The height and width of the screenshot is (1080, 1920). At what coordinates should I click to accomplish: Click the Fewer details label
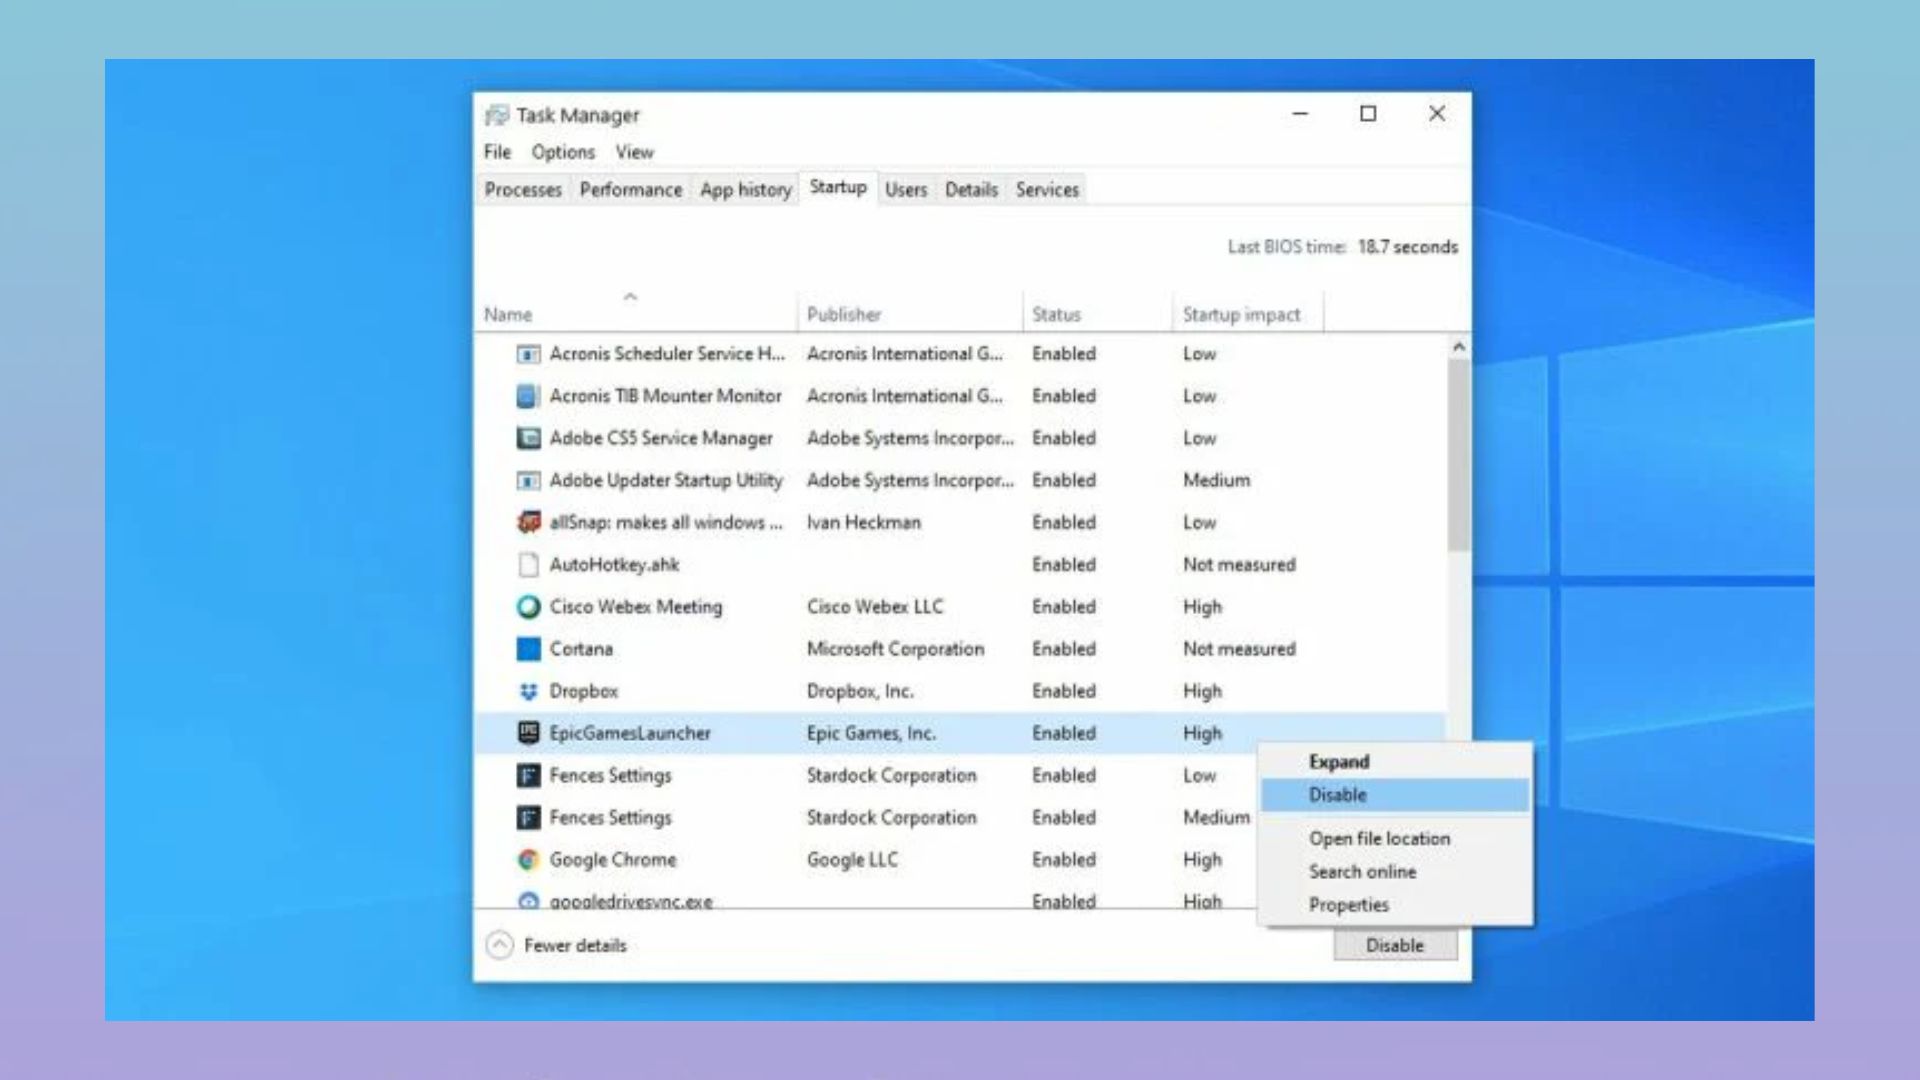[575, 946]
